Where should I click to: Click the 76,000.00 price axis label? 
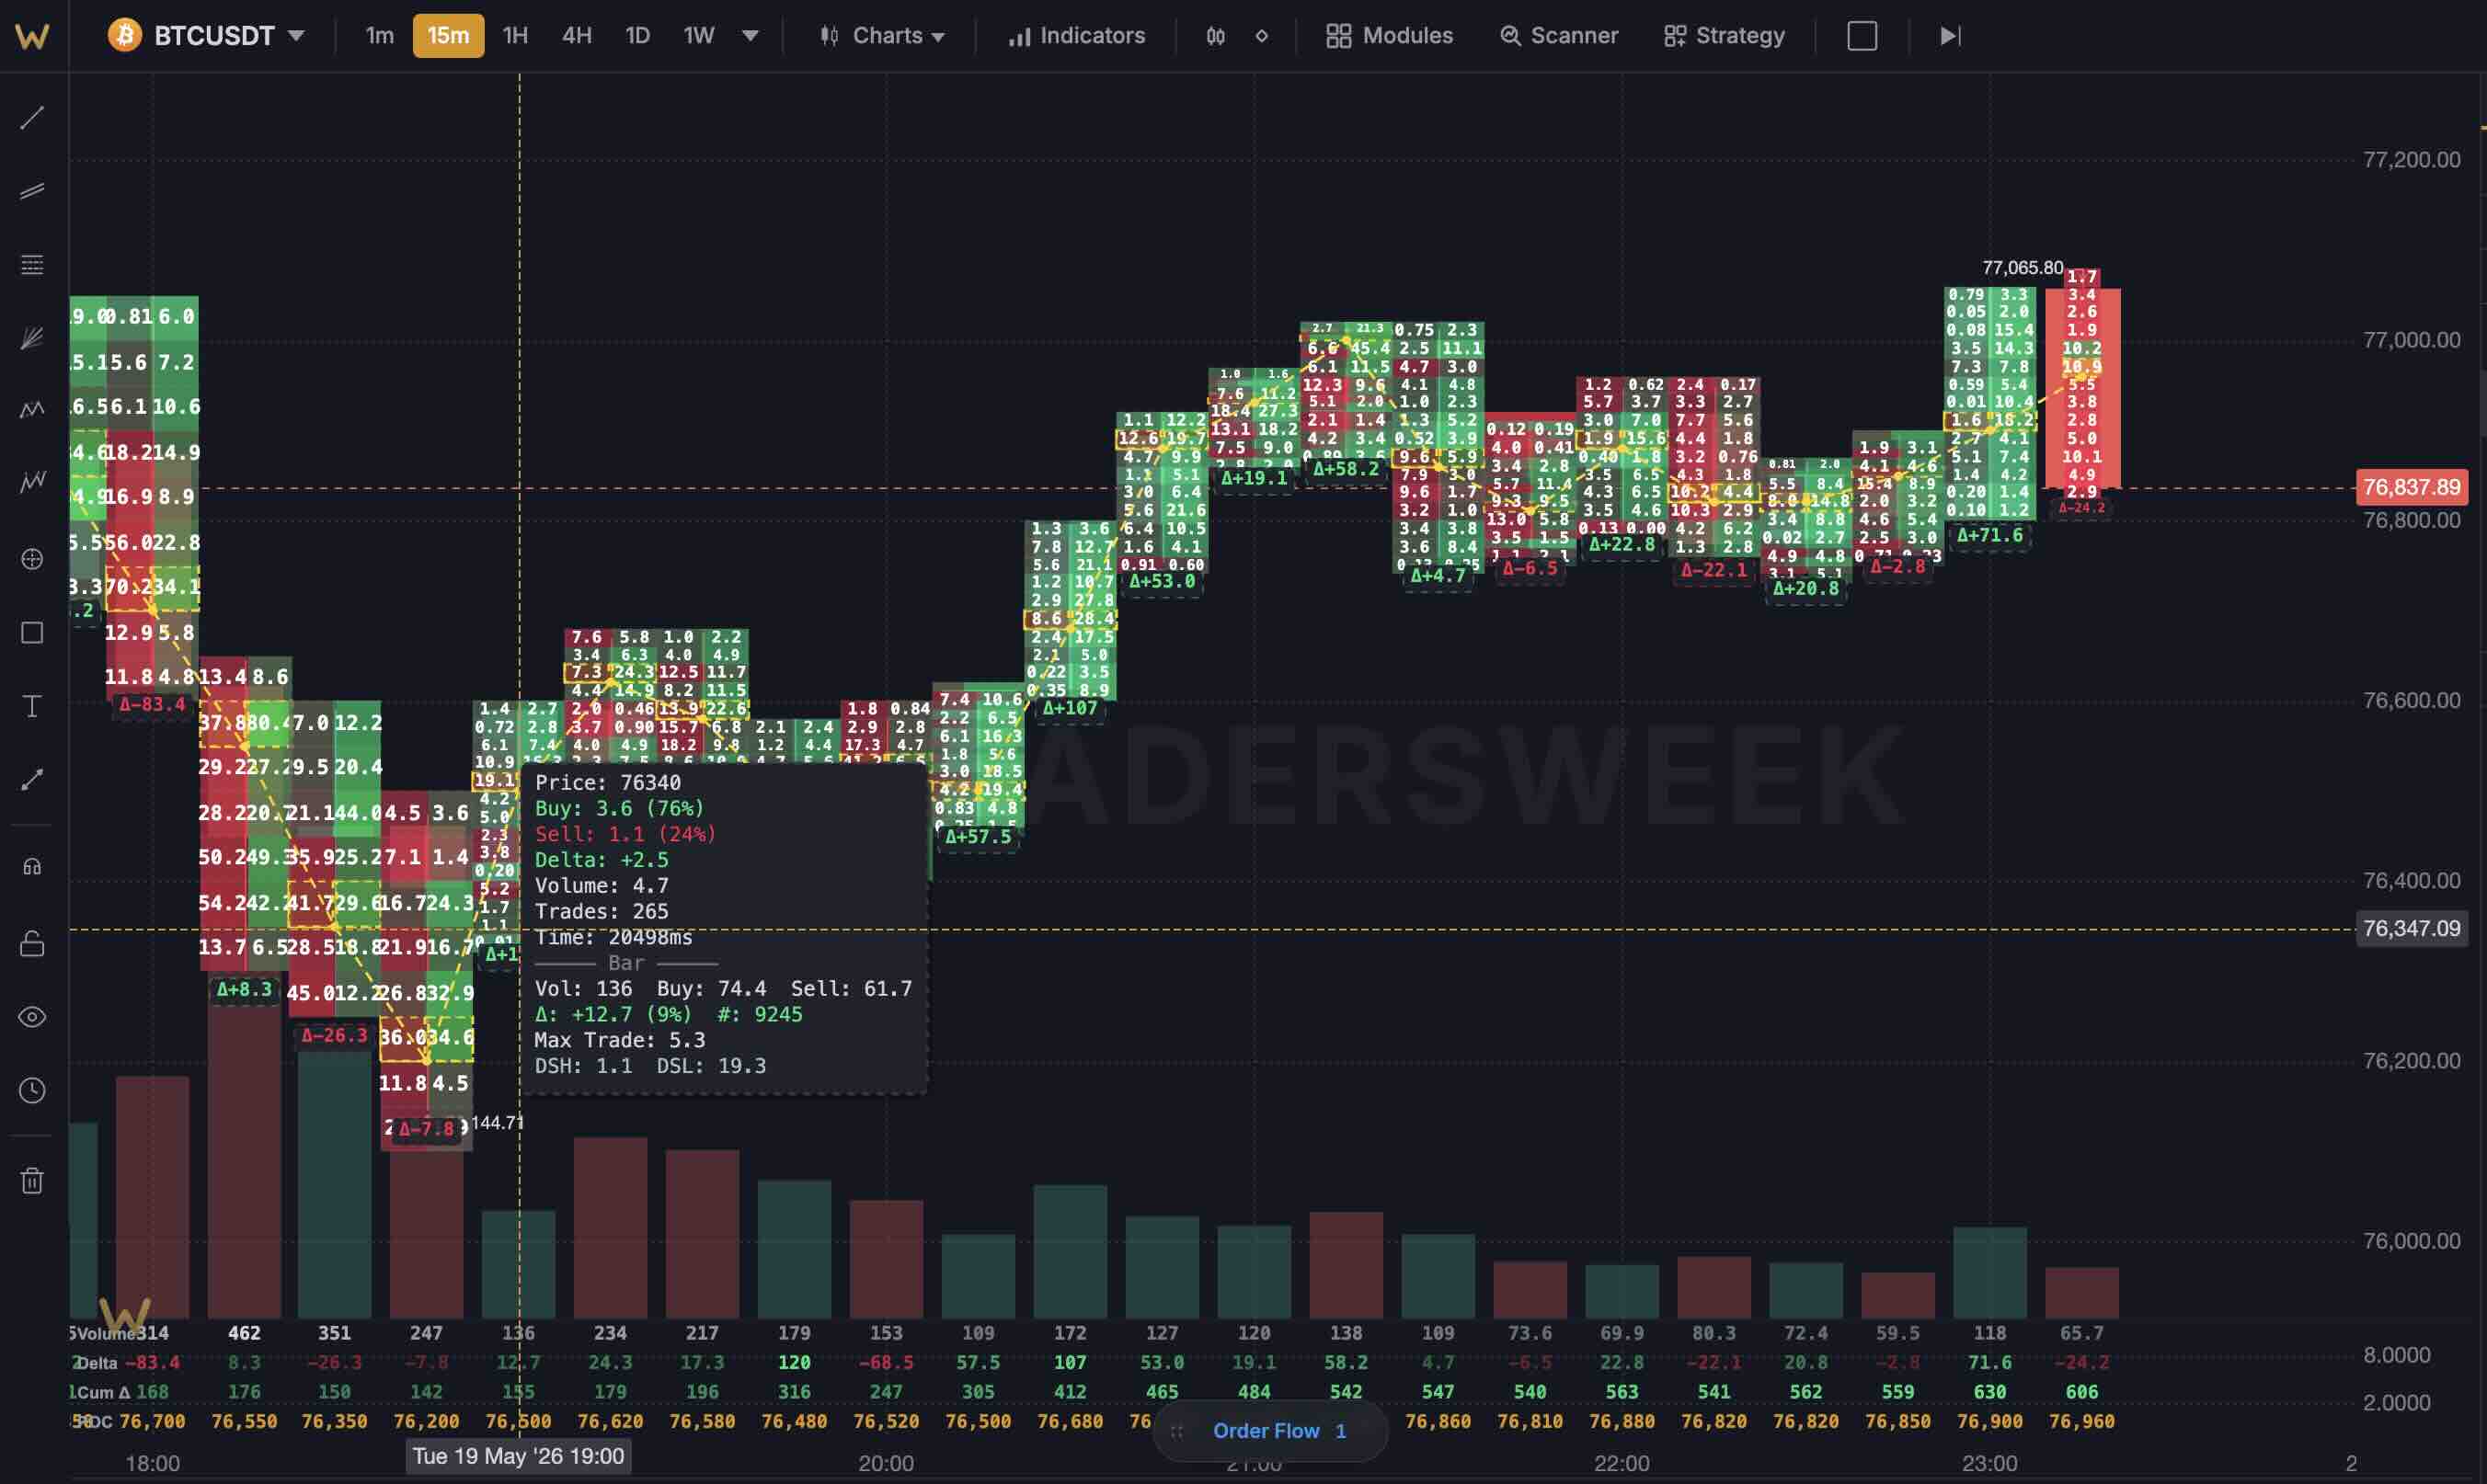pyautogui.click(x=2411, y=1240)
